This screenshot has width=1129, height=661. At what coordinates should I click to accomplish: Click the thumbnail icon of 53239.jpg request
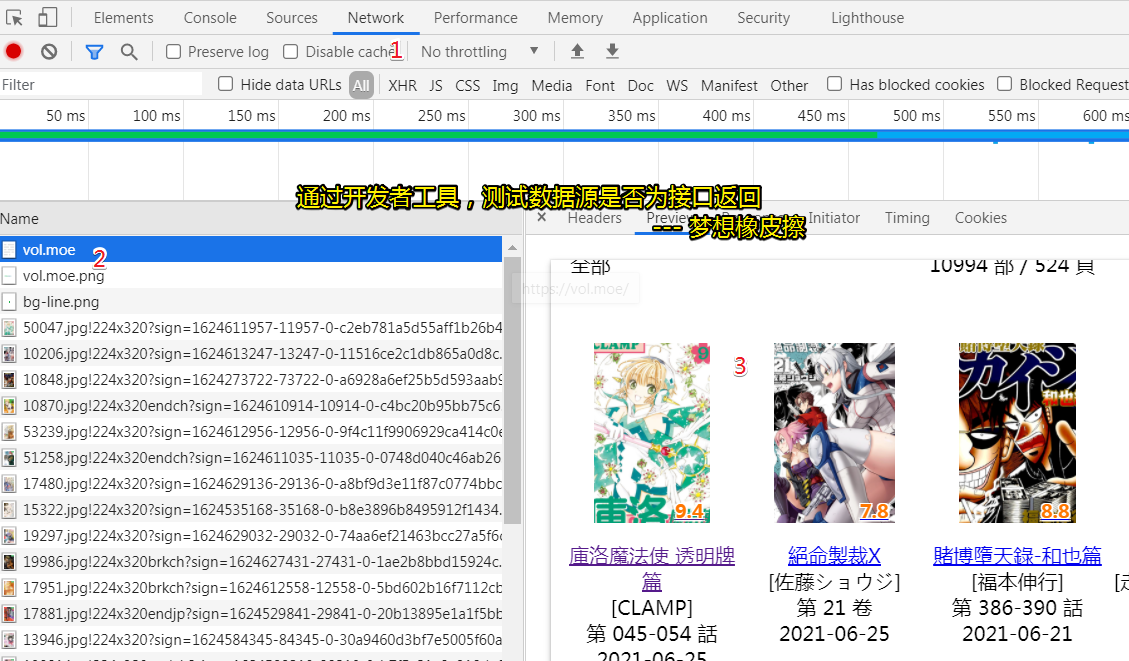9,431
